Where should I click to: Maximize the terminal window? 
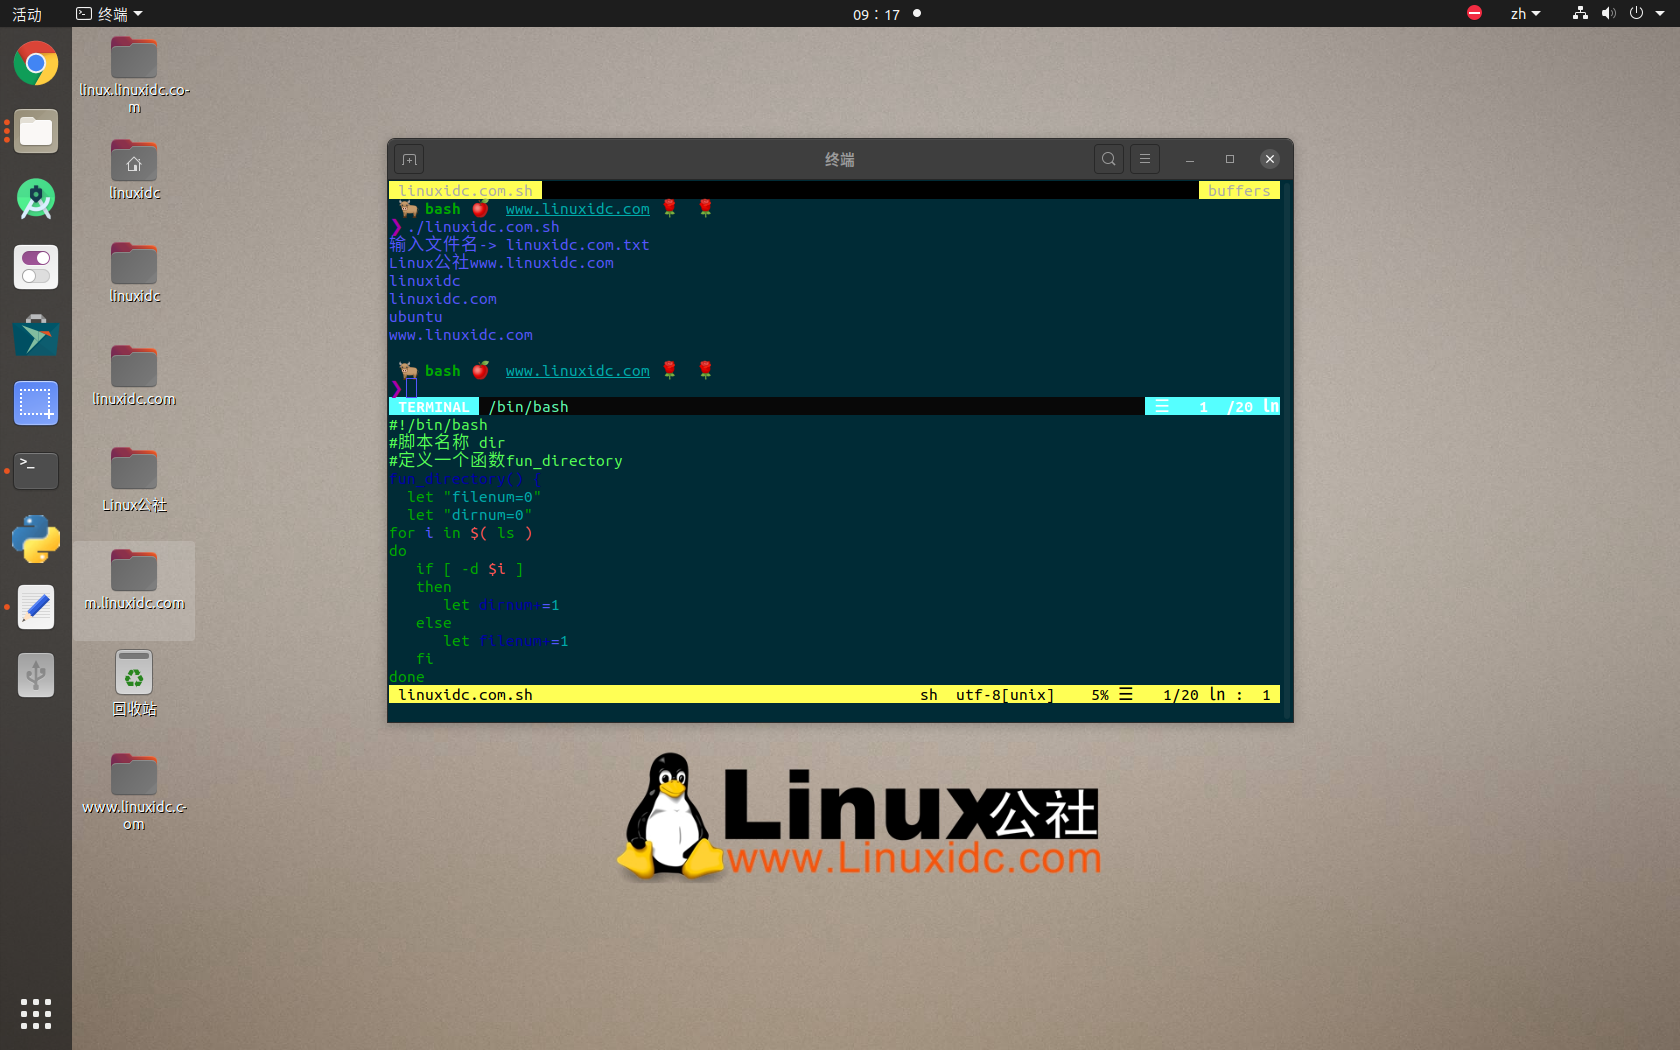1230,159
